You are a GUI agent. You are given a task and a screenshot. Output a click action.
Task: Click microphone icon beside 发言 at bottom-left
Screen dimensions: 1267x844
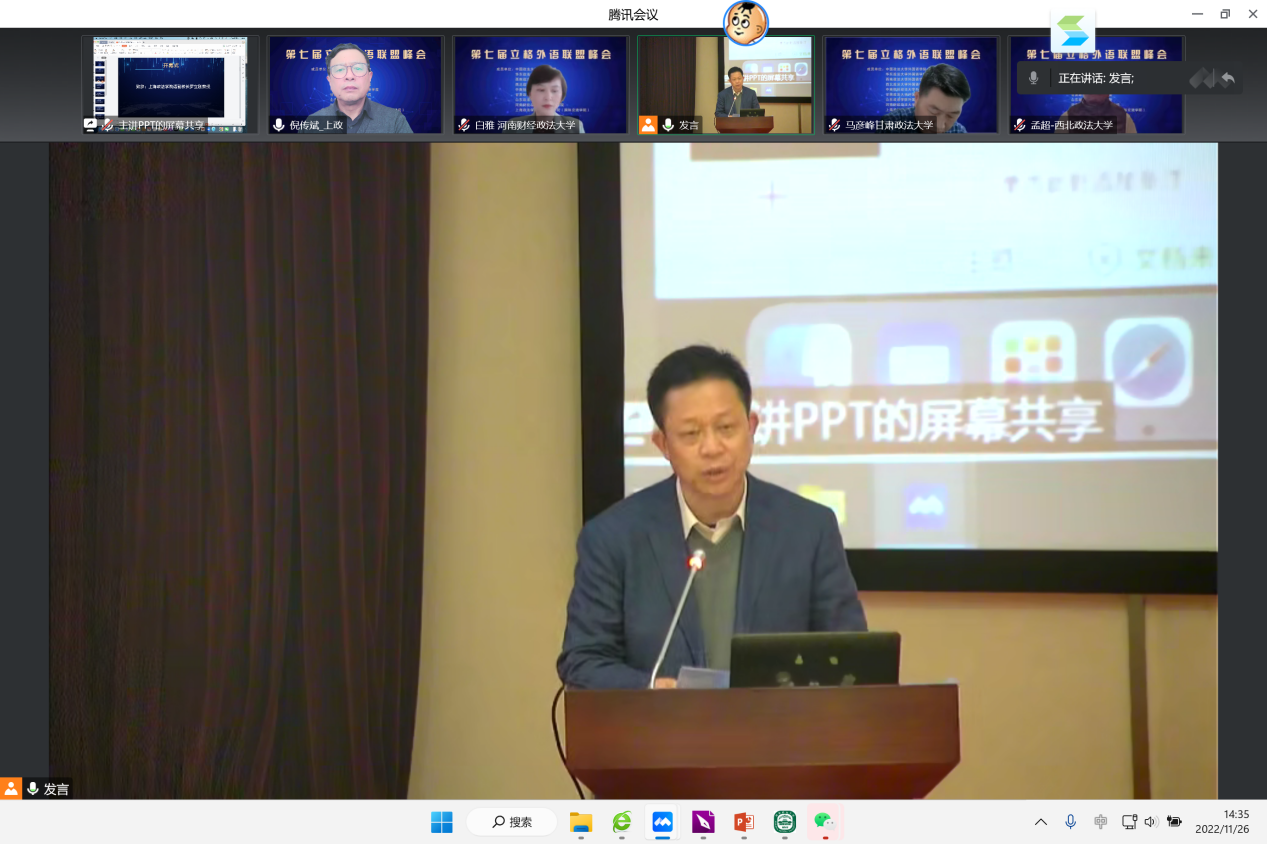pos(33,788)
